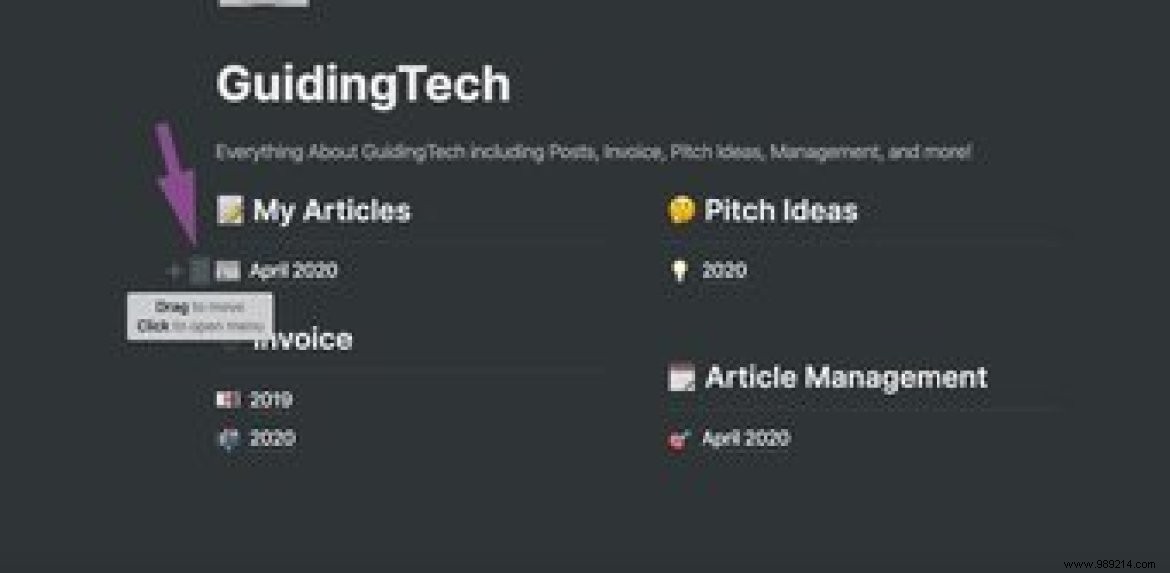Open April 2020 page under Article Management
This screenshot has width=1170, height=573.
click(x=745, y=439)
